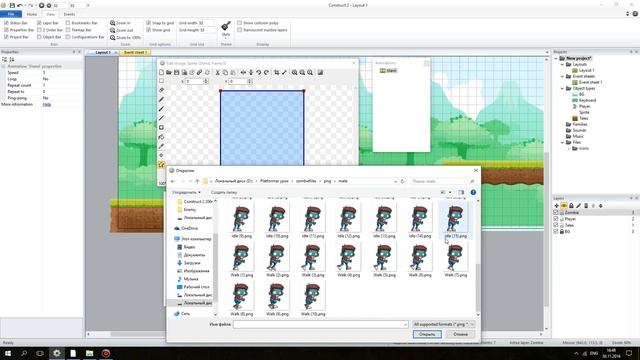Toggle Properties Bar checkbox
The height and width of the screenshot is (360, 640).
pos(6,30)
